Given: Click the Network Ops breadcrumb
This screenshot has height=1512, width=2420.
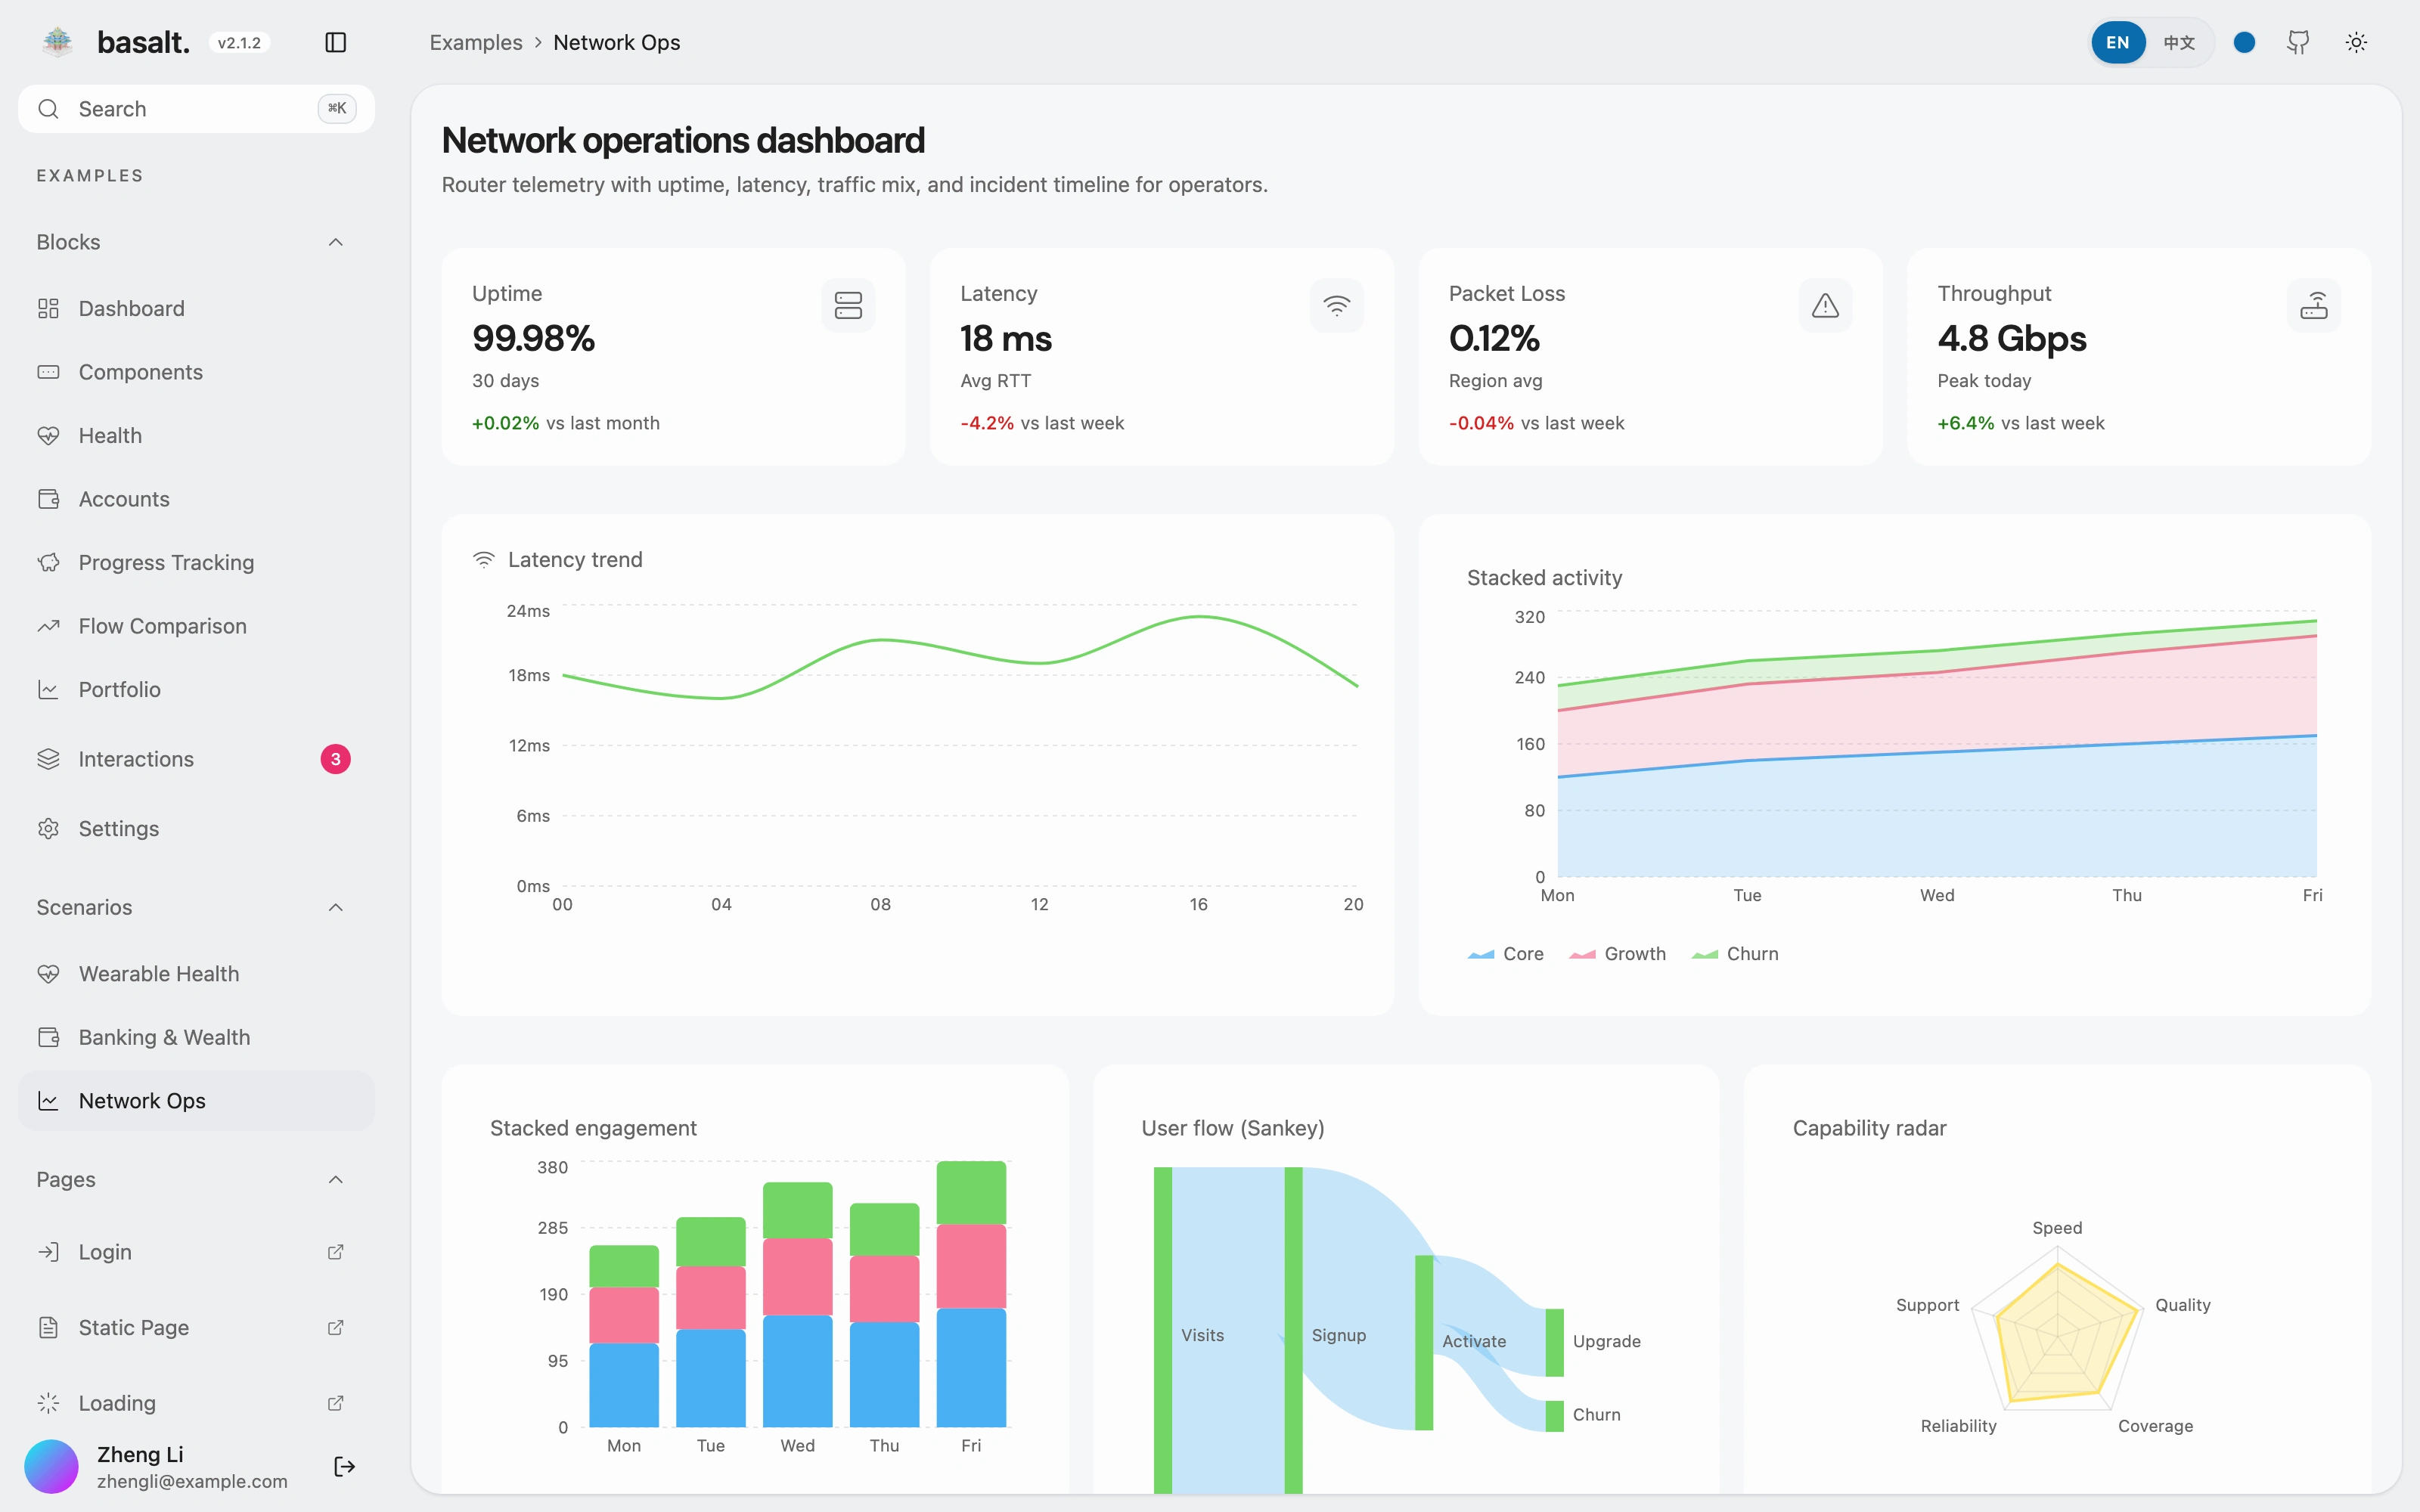Looking at the screenshot, I should (x=617, y=42).
